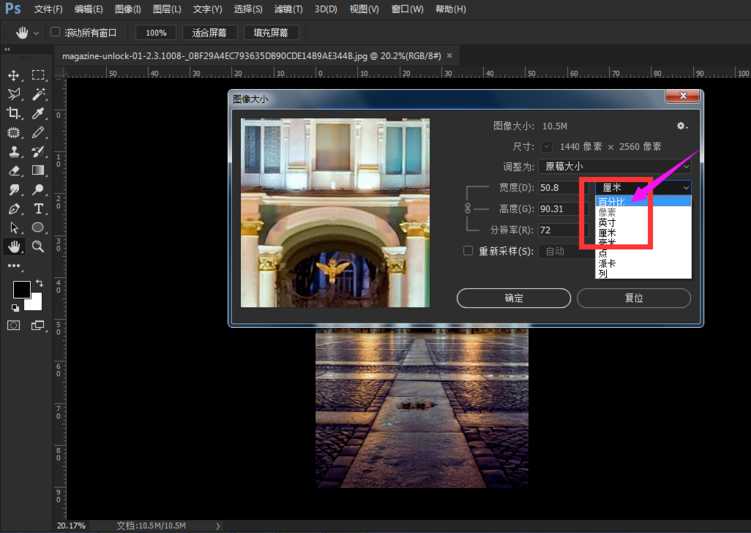Open the 图像(I) menu
Image resolution: width=751 pixels, height=533 pixels.
point(128,9)
